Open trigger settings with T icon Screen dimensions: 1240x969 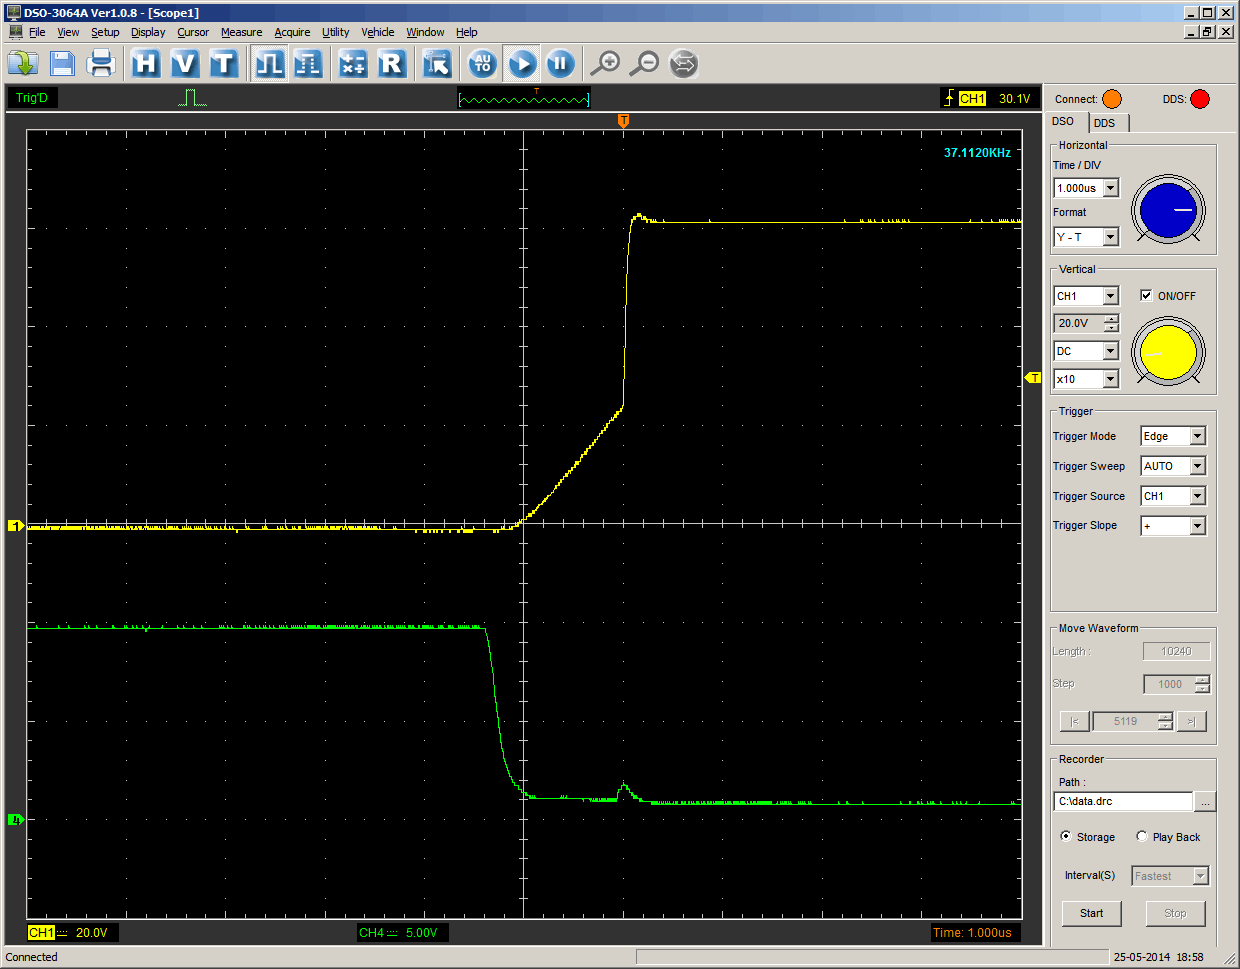pyautogui.click(x=223, y=64)
